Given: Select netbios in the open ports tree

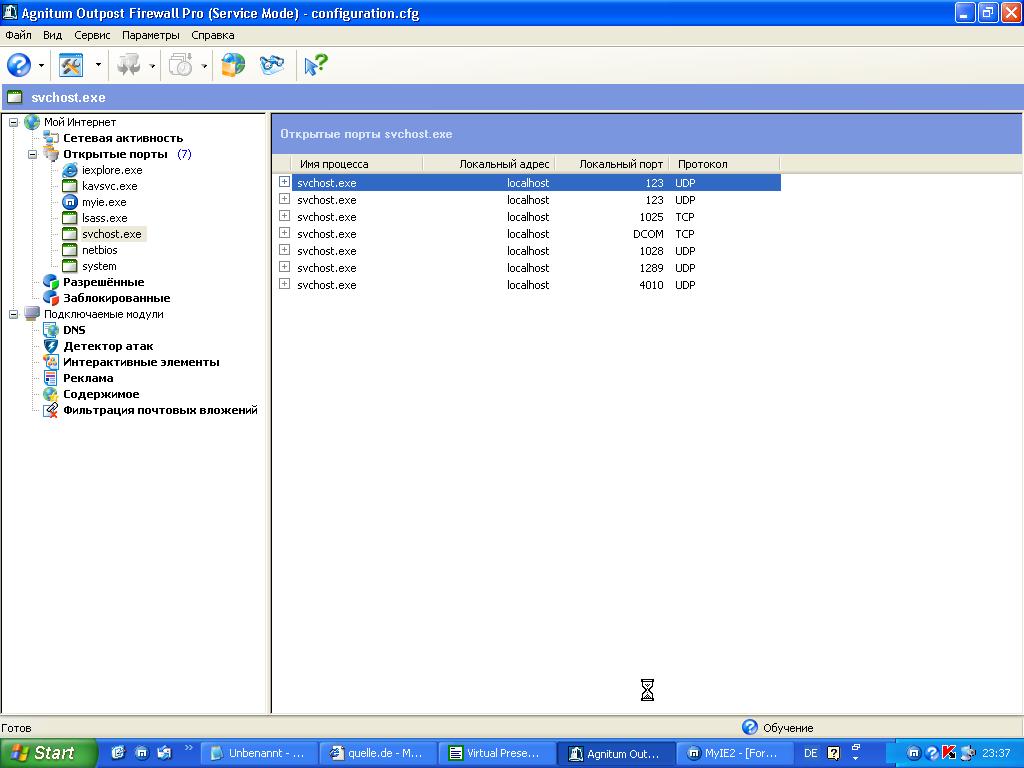Looking at the screenshot, I should coord(99,250).
